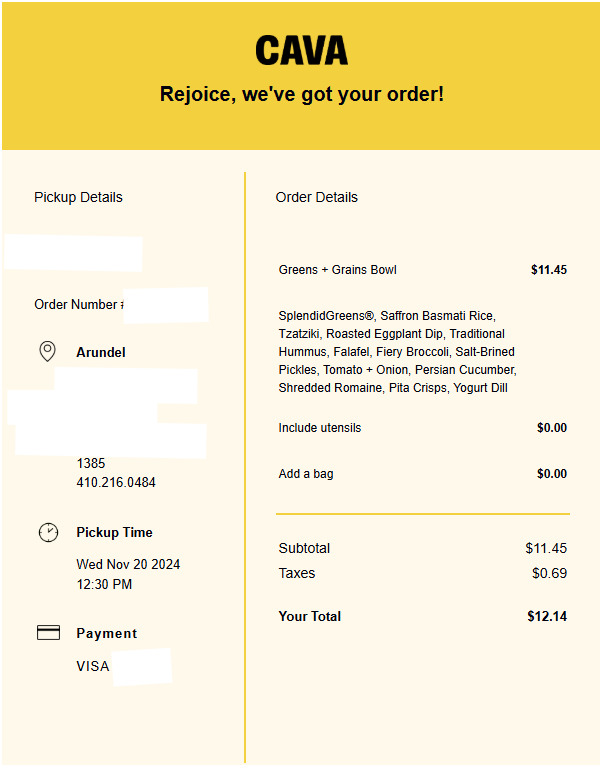Click the Order Details heading

(x=316, y=197)
